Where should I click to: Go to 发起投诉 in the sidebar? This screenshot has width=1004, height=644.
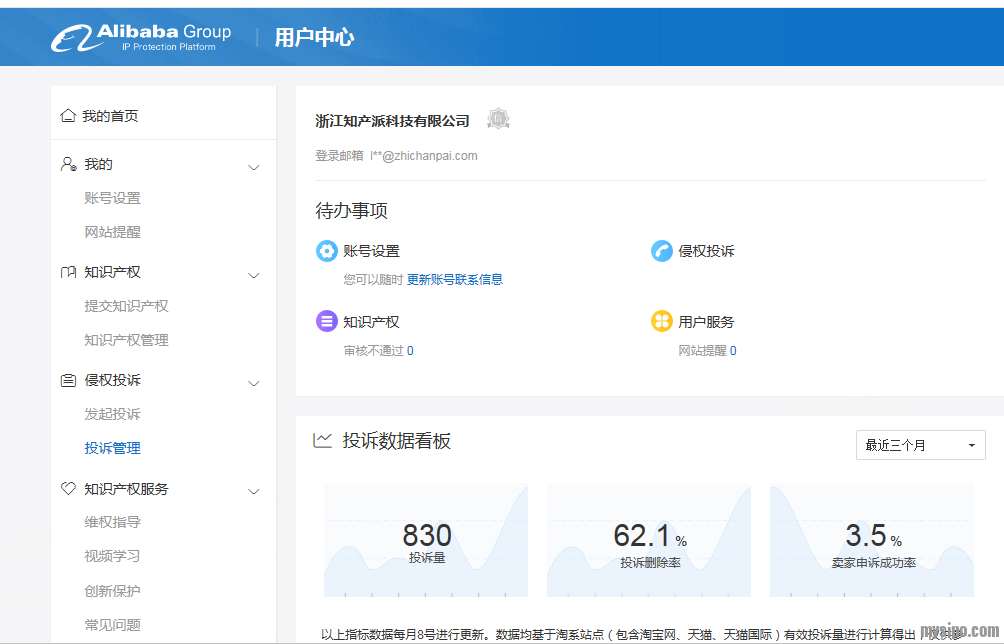(x=112, y=414)
